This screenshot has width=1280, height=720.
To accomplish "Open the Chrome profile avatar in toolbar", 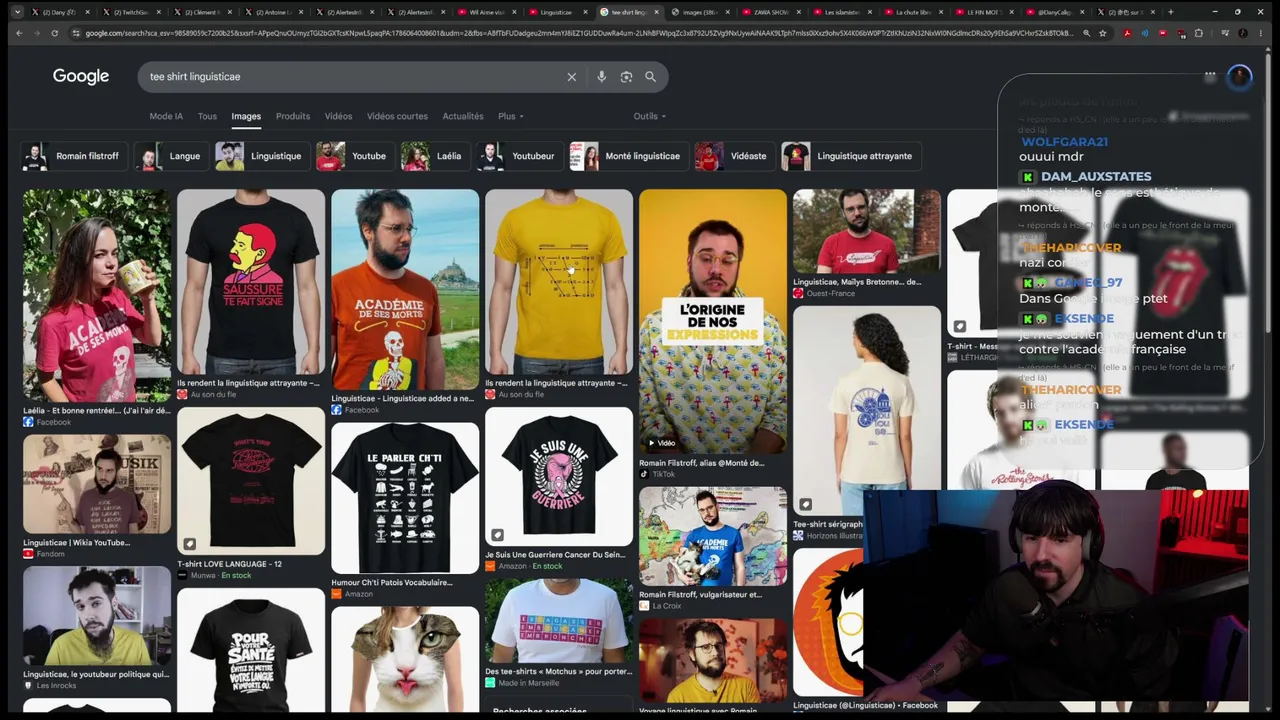I will pos(1244,33).
